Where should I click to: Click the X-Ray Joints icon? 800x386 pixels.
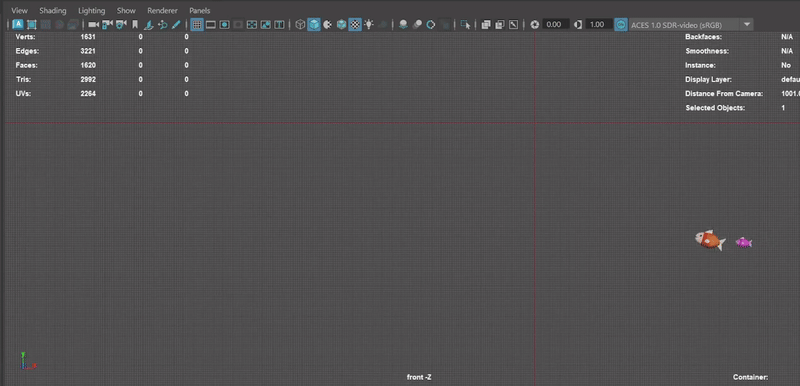[513, 24]
